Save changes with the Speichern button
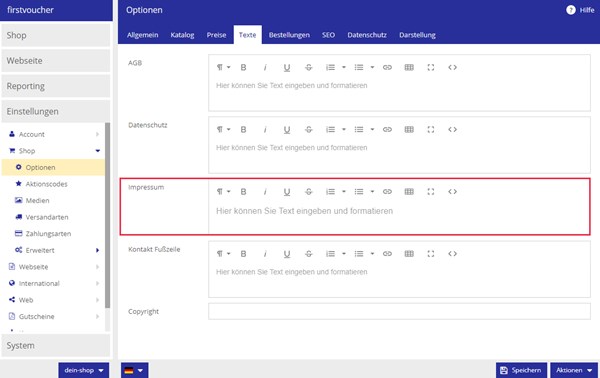This screenshot has width=600, height=378. click(522, 370)
